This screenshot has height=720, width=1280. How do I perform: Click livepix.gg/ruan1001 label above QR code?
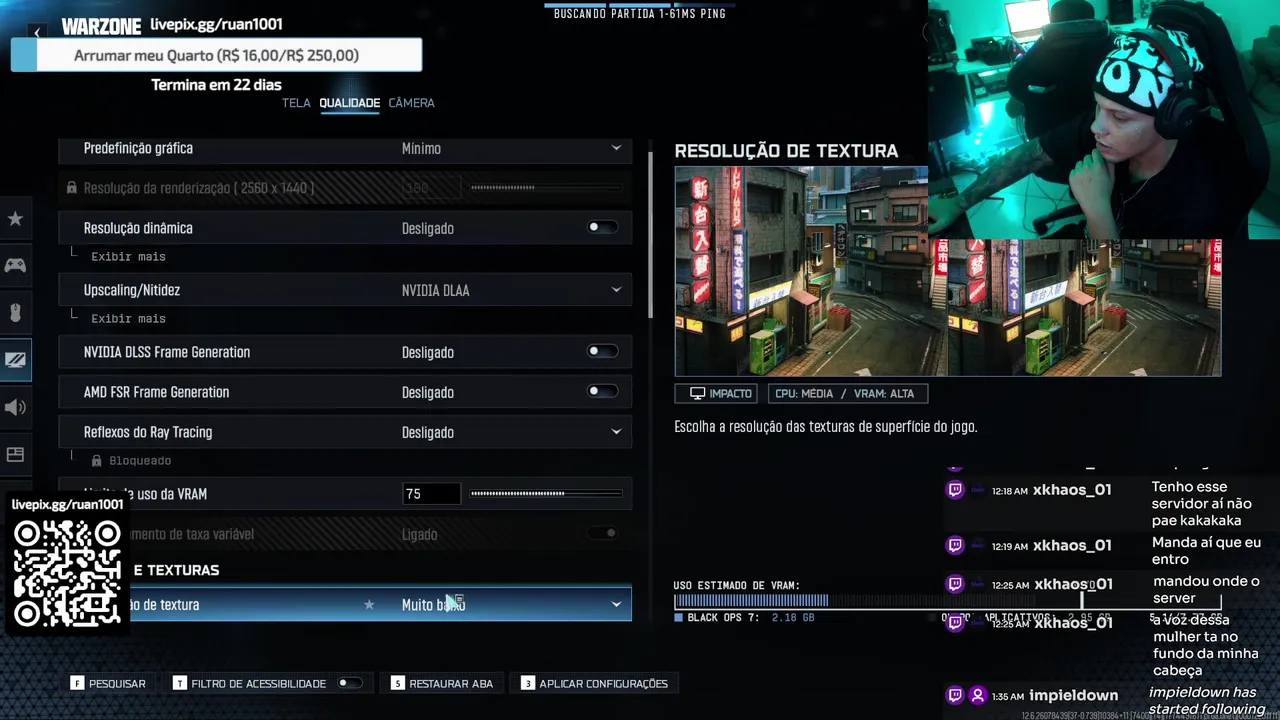point(68,505)
